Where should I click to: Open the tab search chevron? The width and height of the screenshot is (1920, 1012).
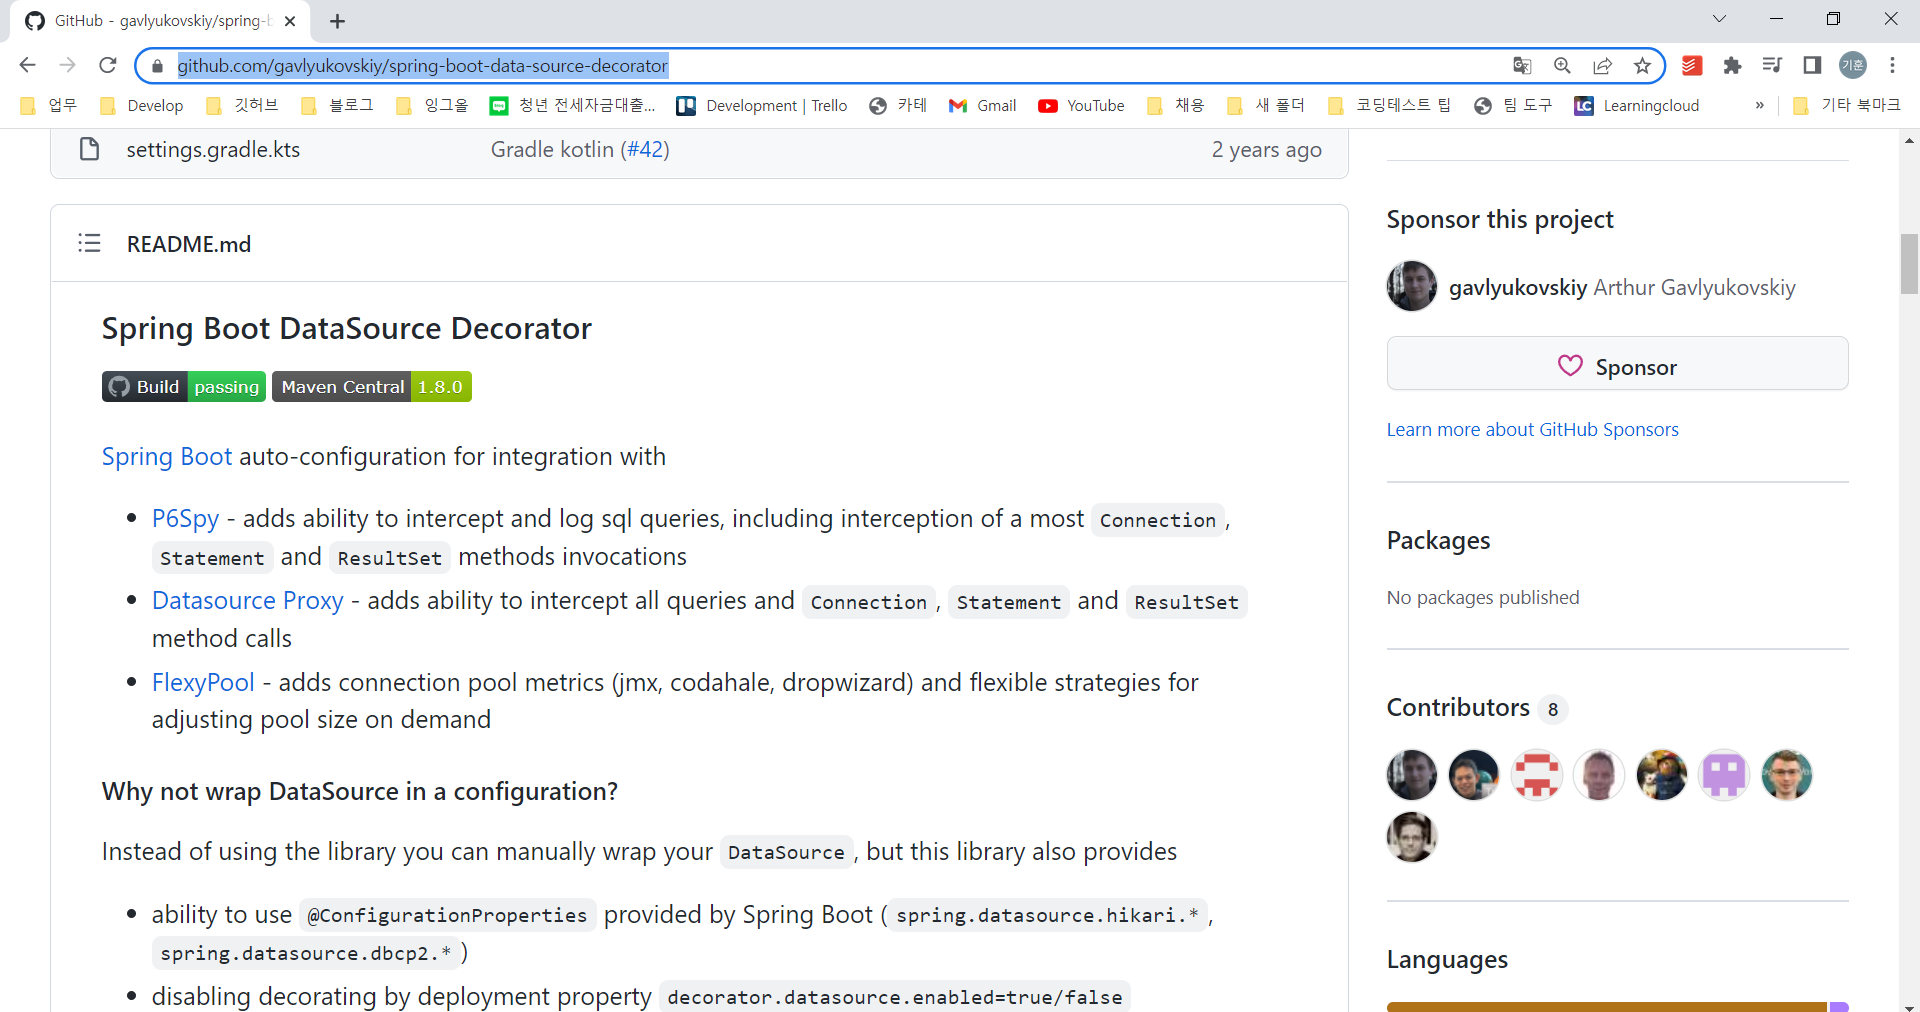tap(1719, 19)
